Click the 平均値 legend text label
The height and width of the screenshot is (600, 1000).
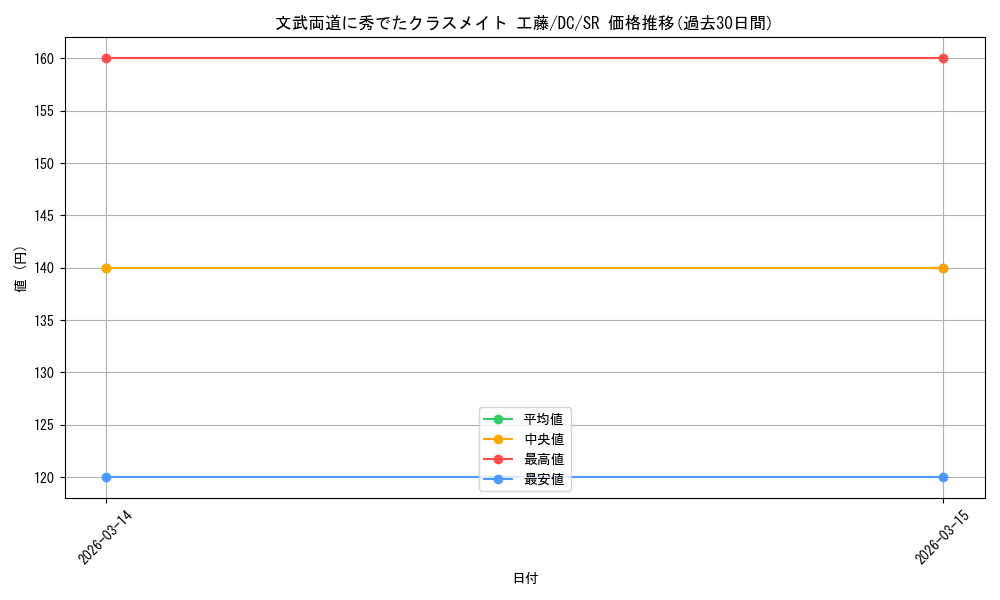point(543,419)
